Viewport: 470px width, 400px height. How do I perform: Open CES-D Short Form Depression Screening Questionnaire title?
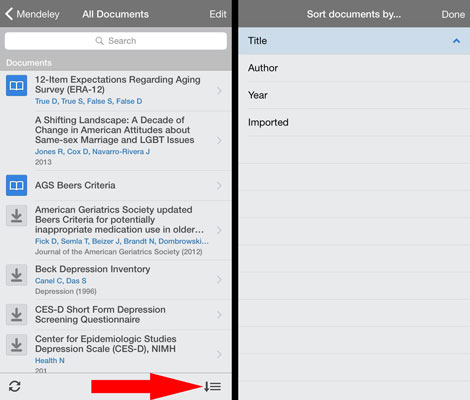(x=100, y=315)
